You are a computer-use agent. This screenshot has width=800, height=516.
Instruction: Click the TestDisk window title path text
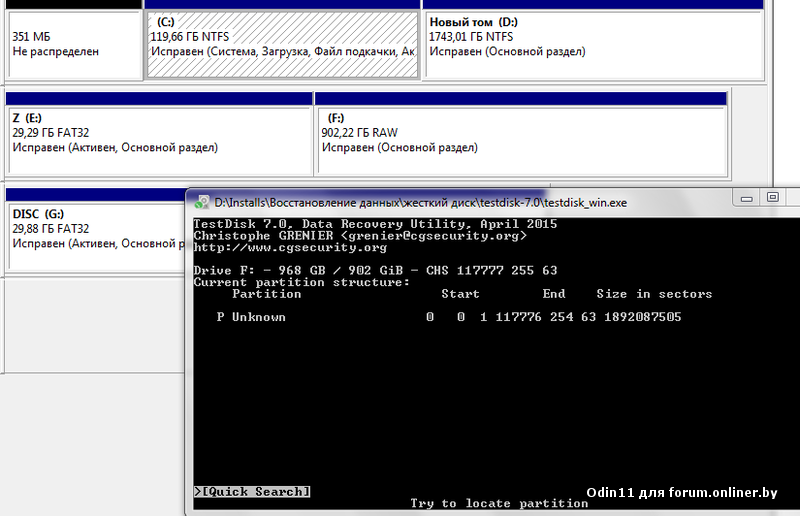tap(420, 202)
